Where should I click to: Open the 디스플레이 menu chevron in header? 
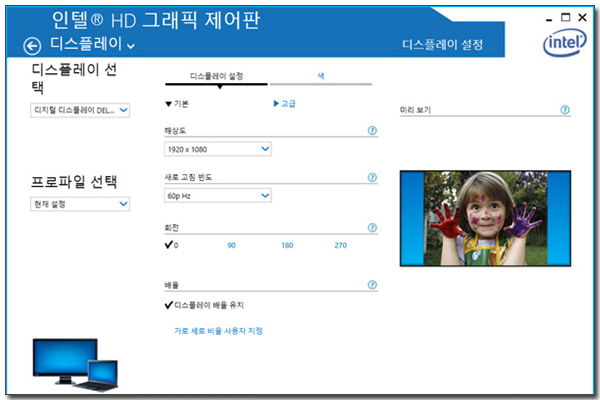pyautogui.click(x=130, y=46)
